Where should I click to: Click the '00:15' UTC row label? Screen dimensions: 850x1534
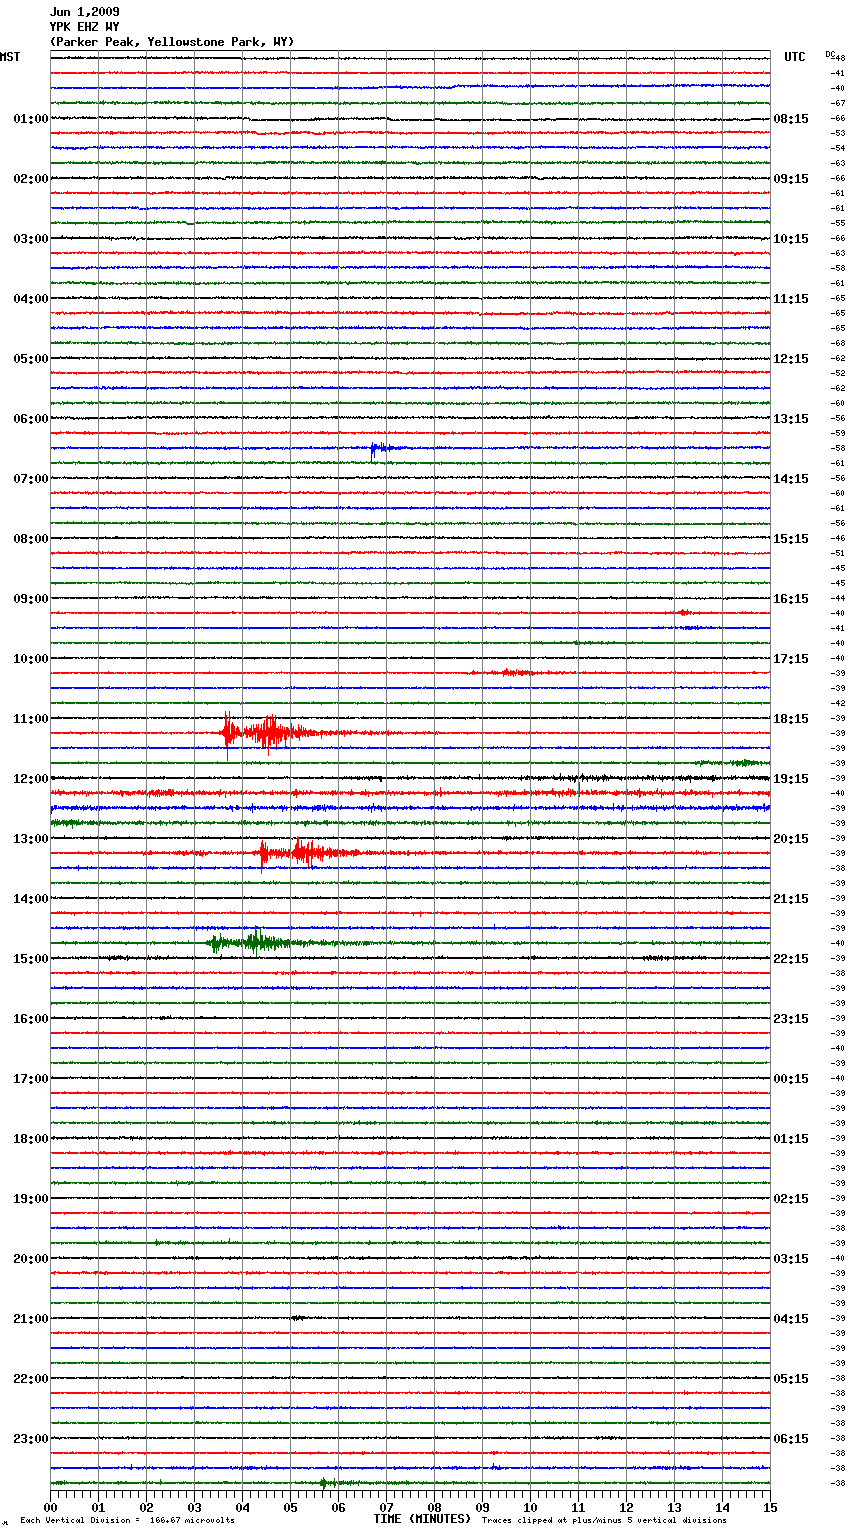pos(791,1079)
